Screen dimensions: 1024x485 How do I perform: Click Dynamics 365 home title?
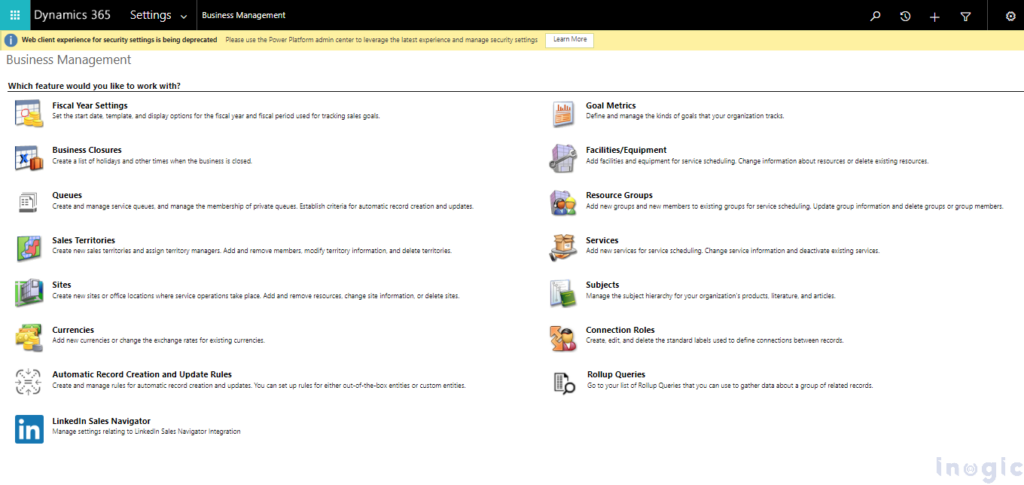pyautogui.click(x=74, y=16)
